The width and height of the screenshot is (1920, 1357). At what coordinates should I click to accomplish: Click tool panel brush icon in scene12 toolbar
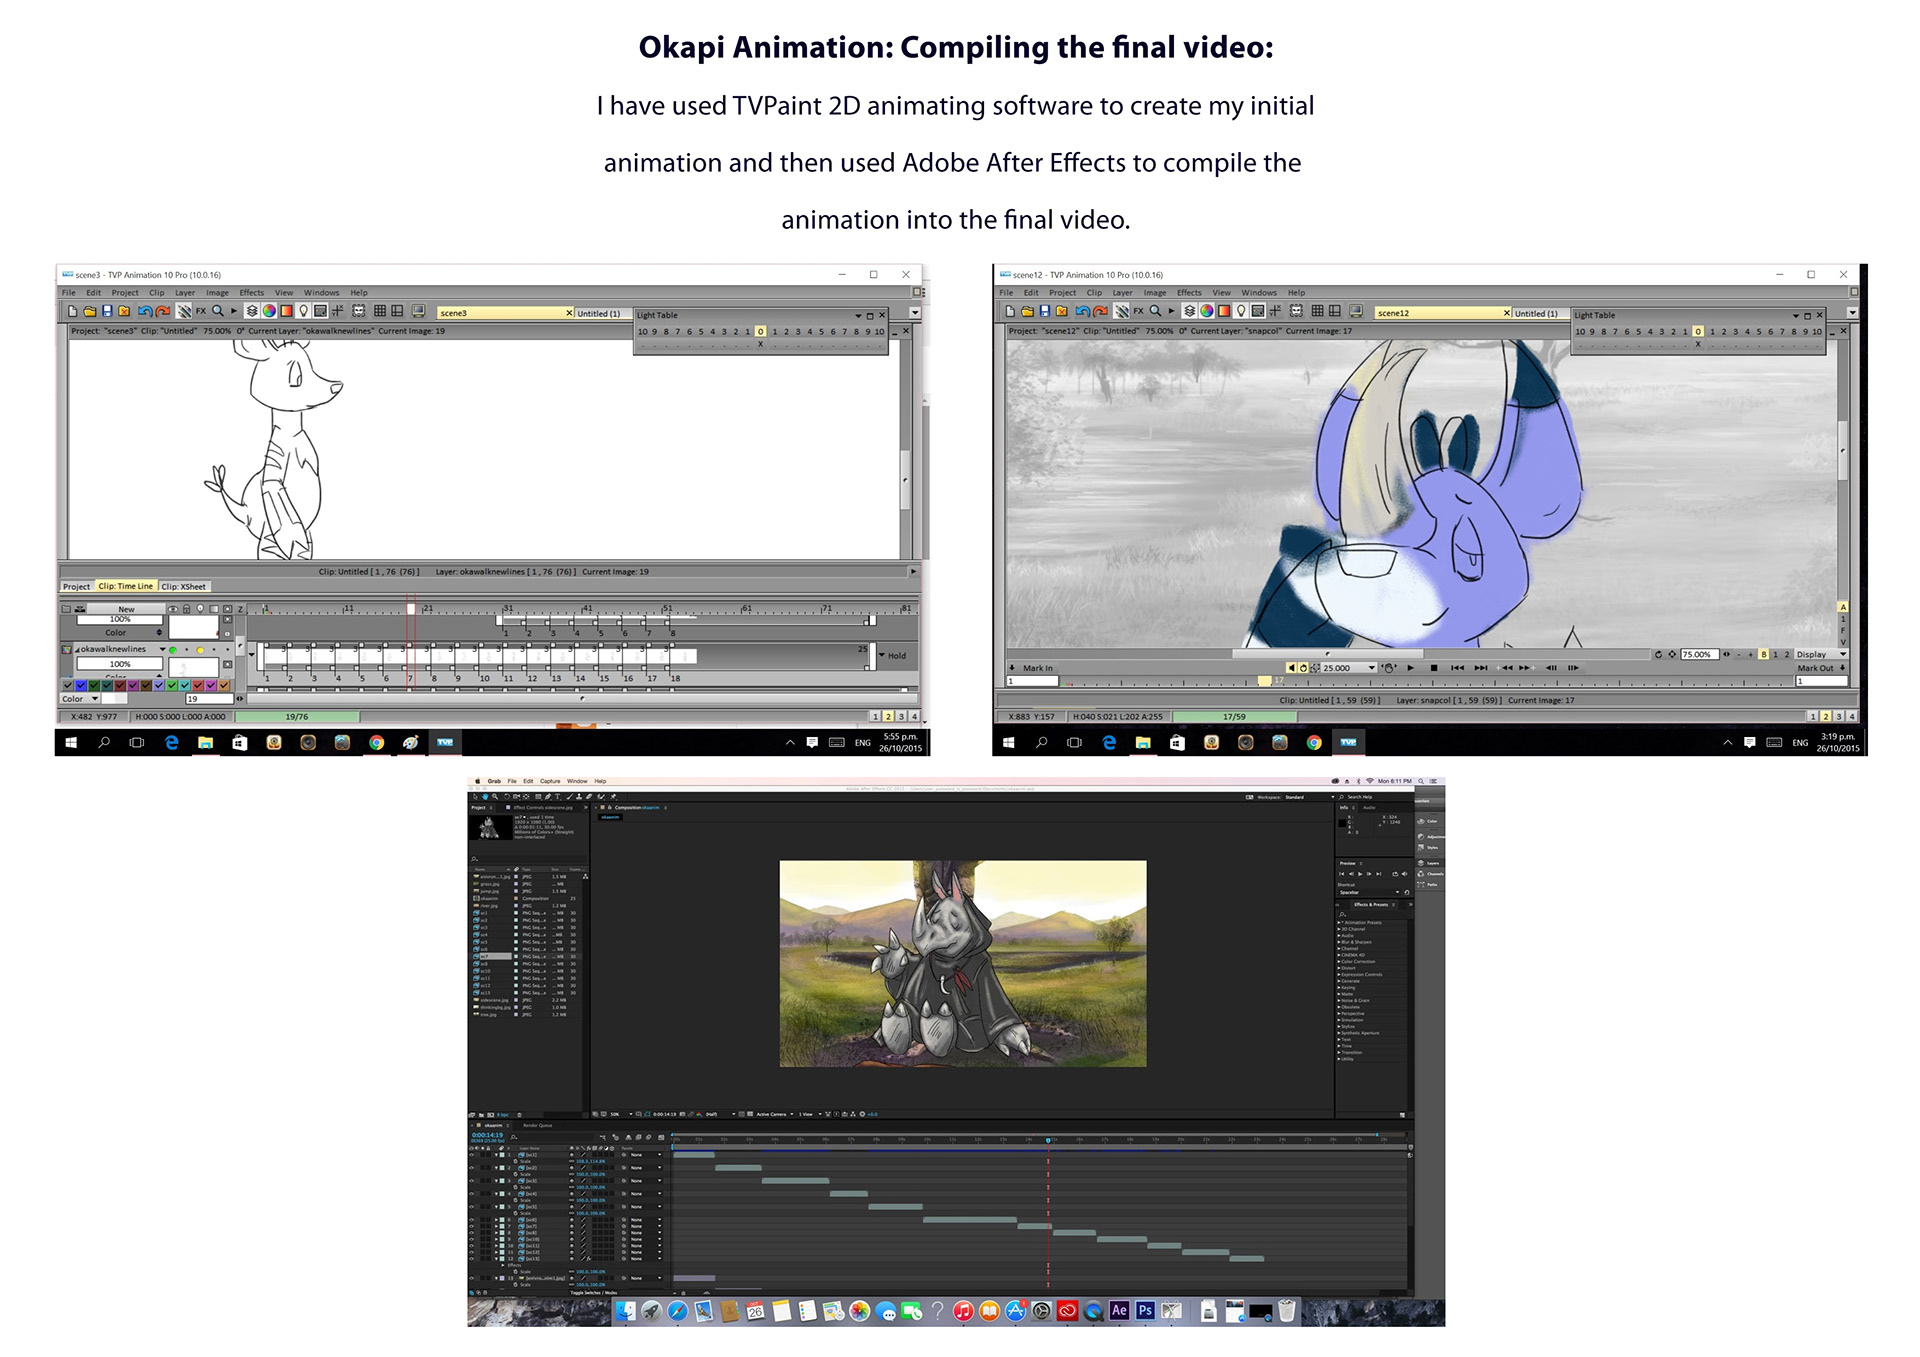1121,311
